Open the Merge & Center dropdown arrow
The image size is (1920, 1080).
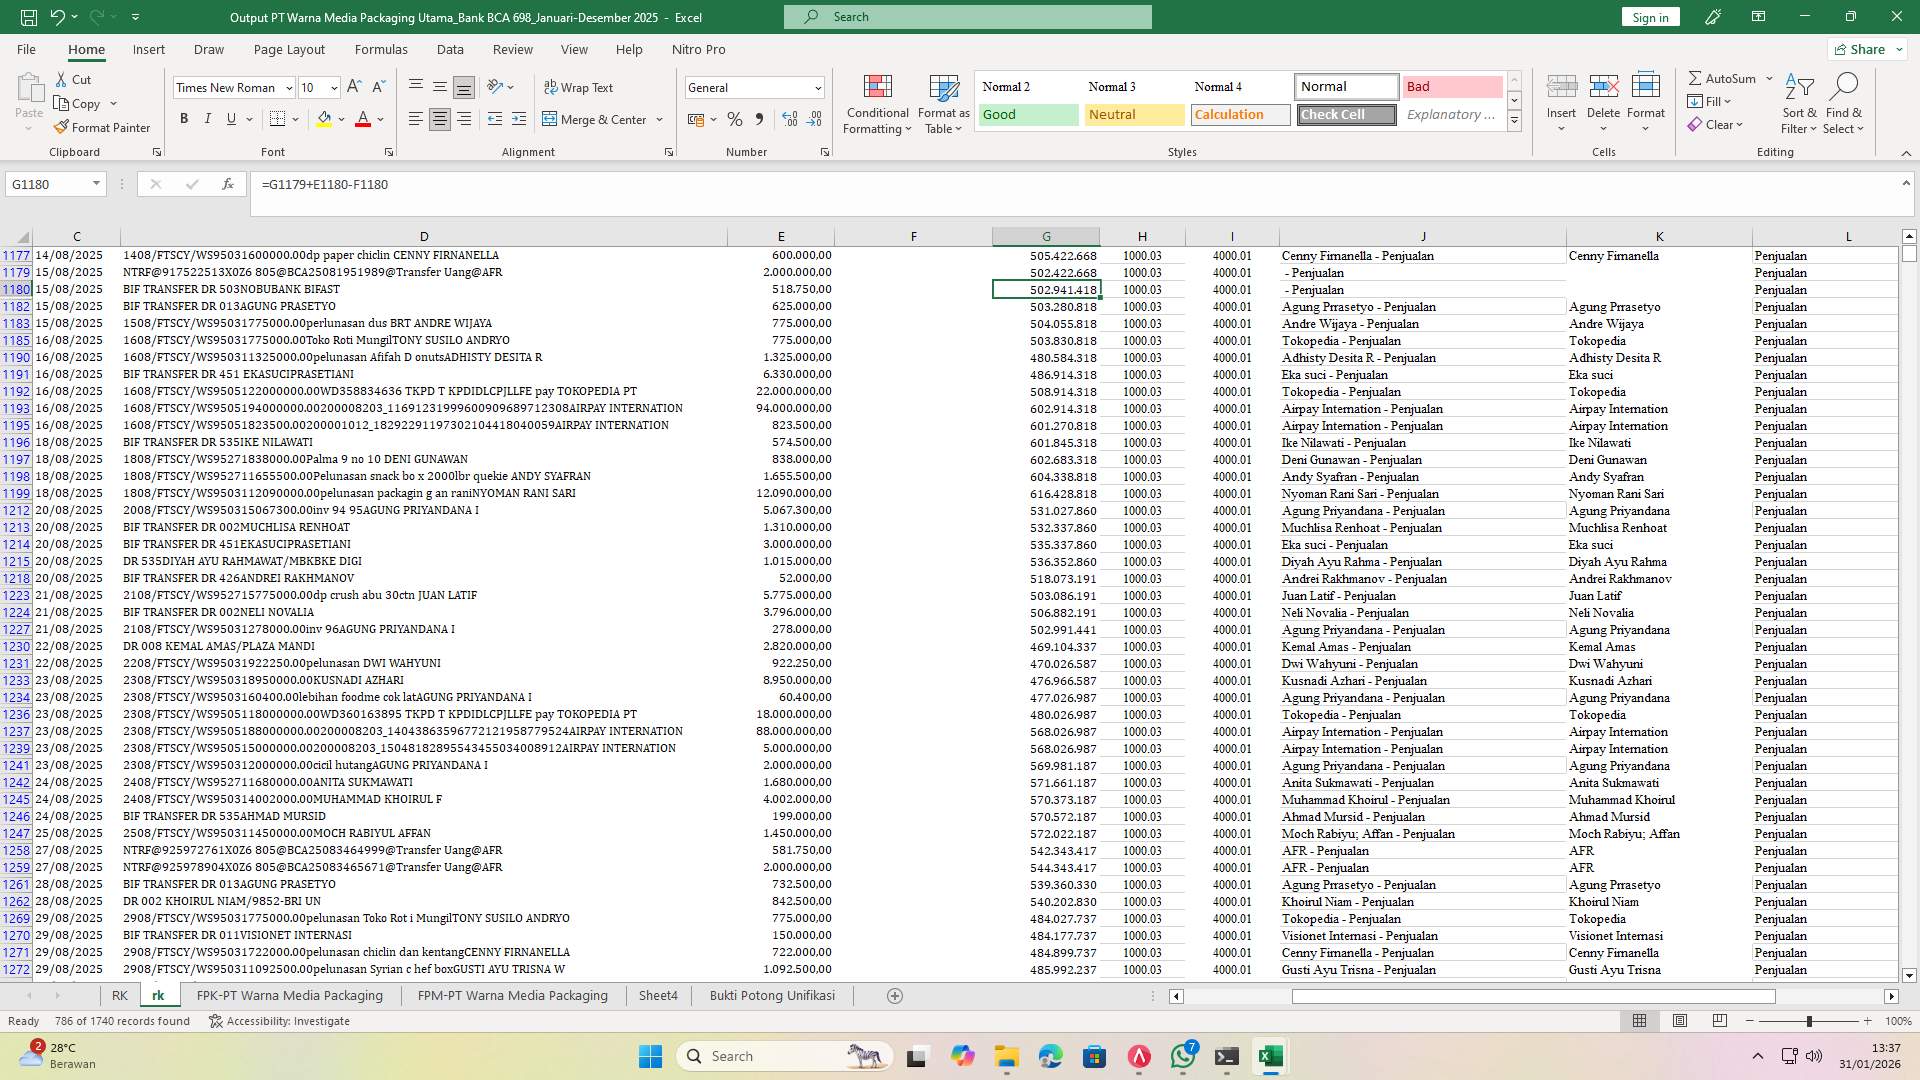(x=658, y=119)
